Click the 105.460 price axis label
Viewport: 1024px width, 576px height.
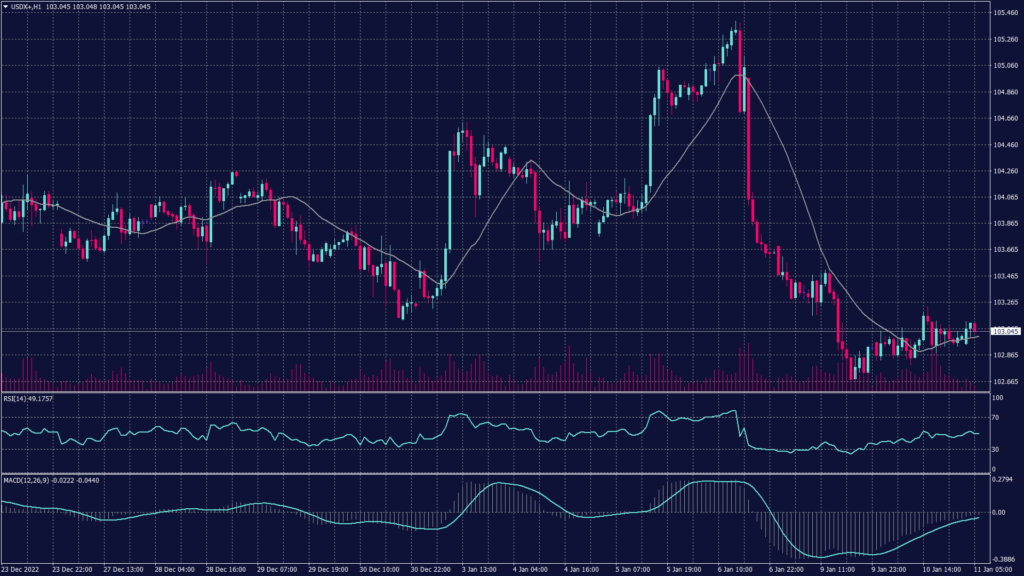coord(1004,13)
